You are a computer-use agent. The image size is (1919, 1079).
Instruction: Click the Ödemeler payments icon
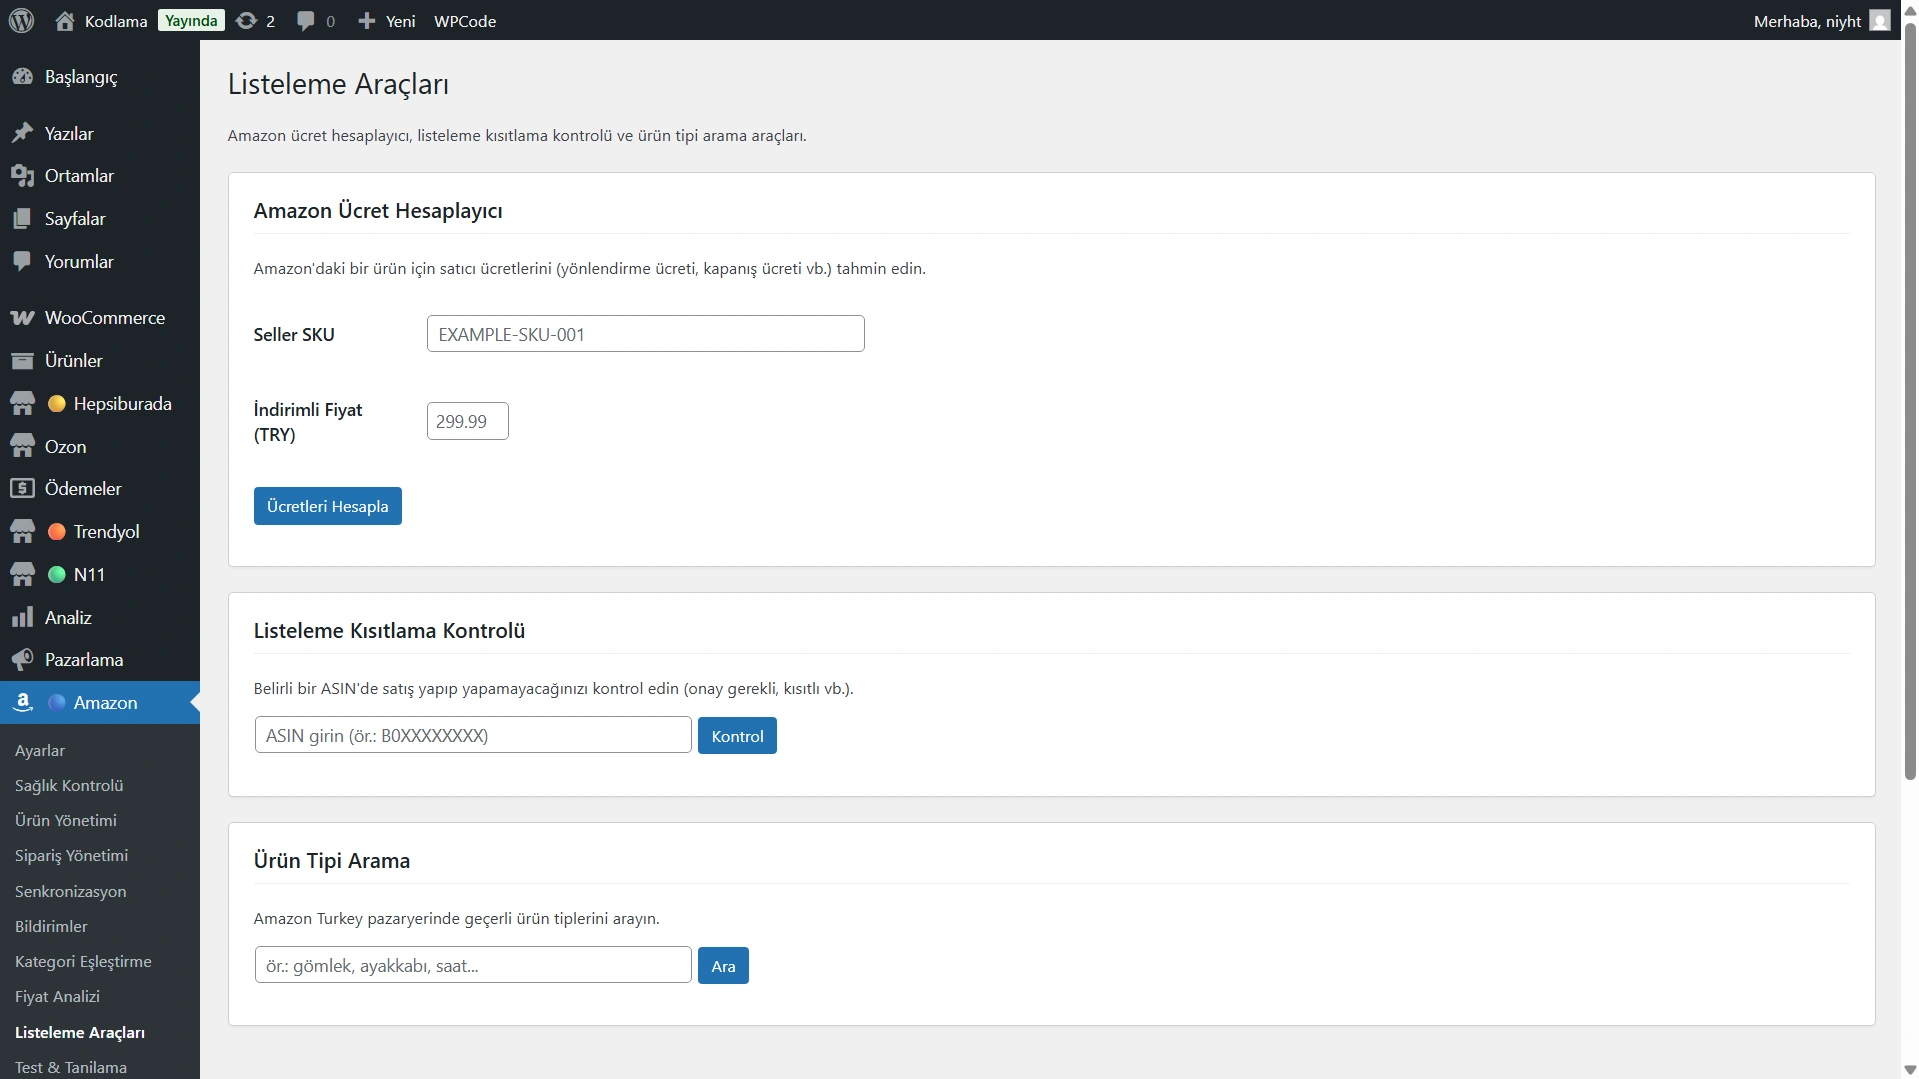pyautogui.click(x=22, y=489)
